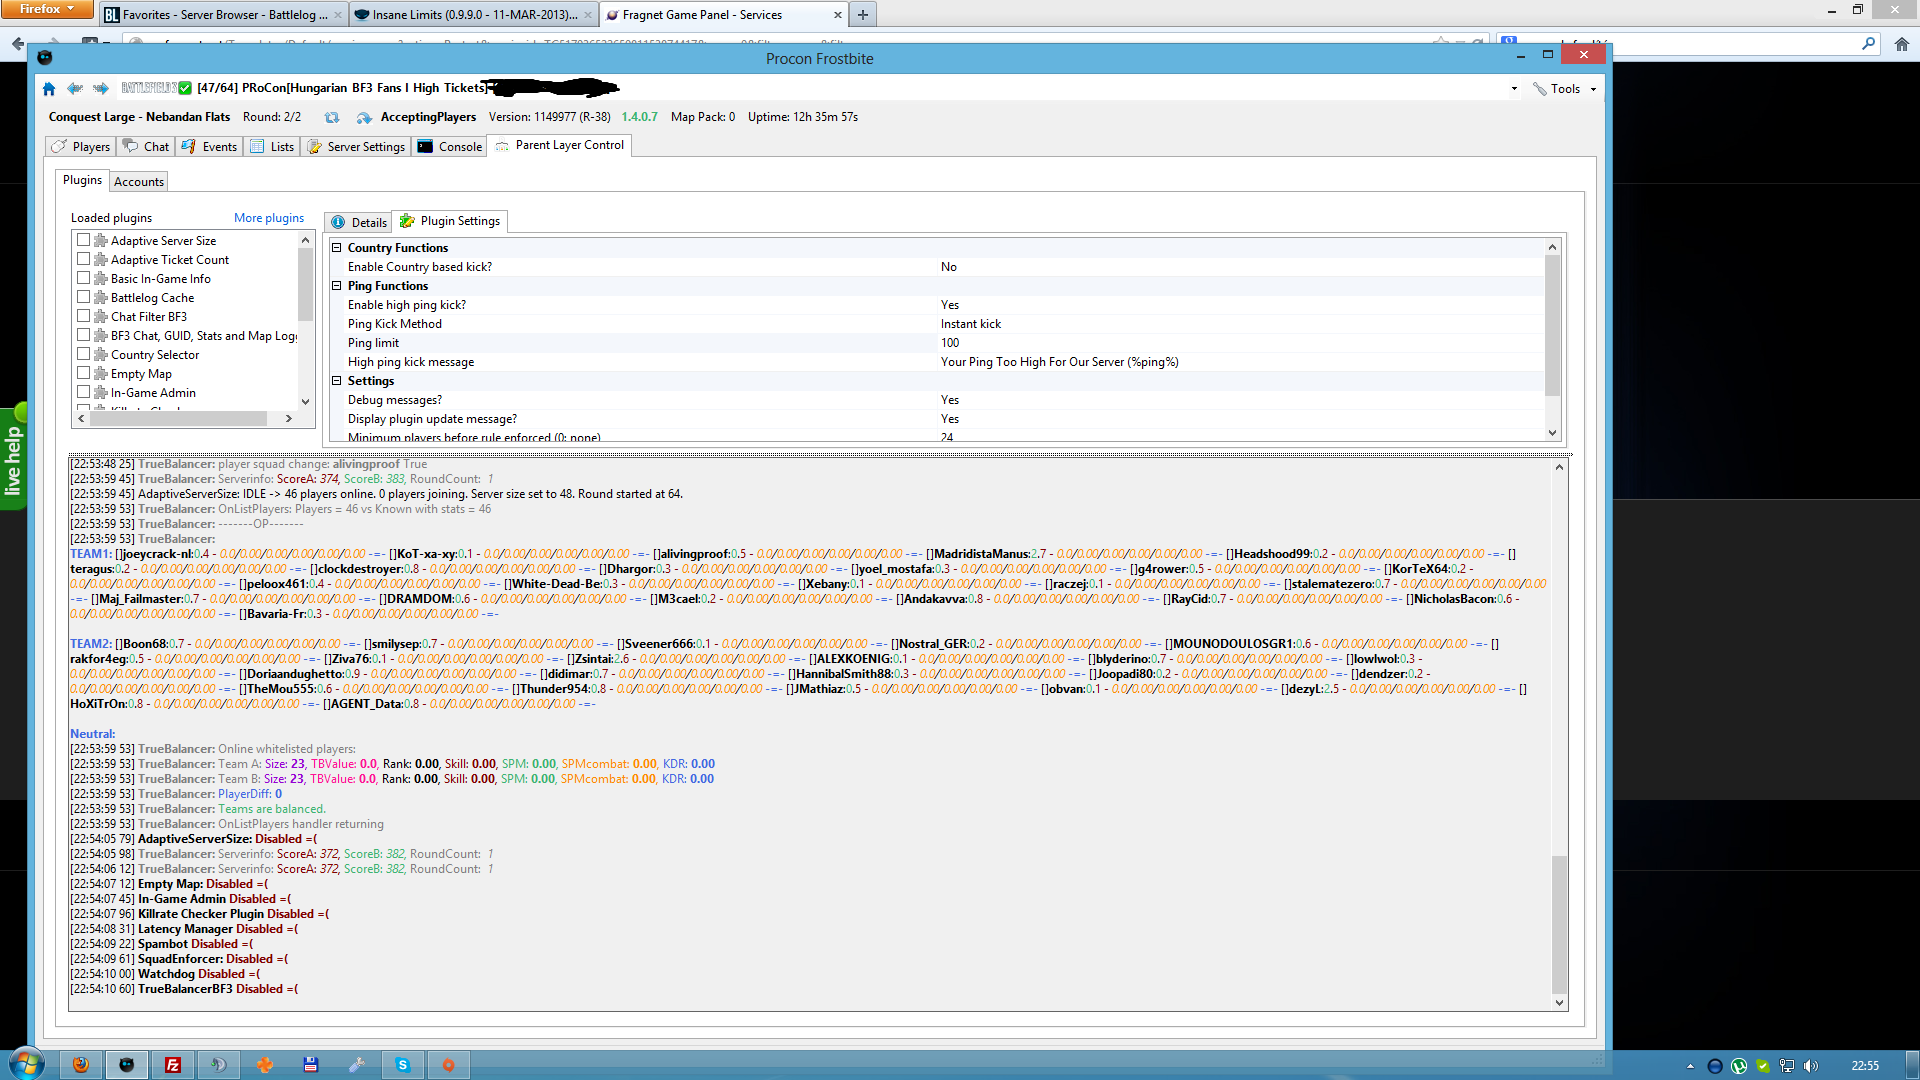Enable the Country Selector plugin checkbox
Screen dimensions: 1920x1080
pos(84,354)
